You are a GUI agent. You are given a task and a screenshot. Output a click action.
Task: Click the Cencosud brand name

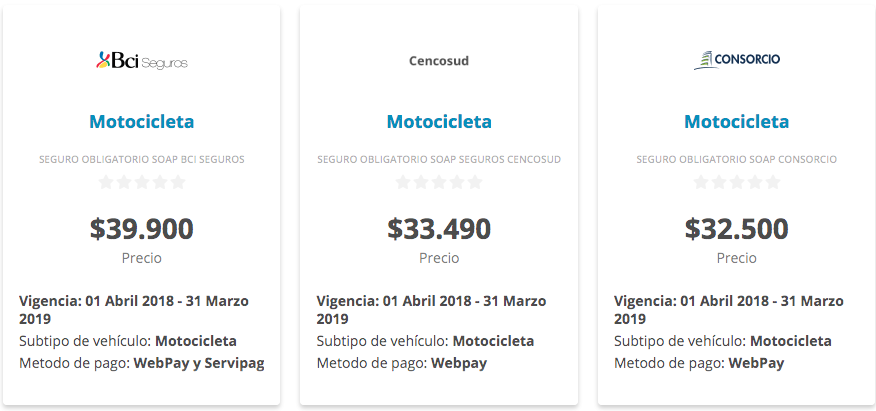(439, 60)
